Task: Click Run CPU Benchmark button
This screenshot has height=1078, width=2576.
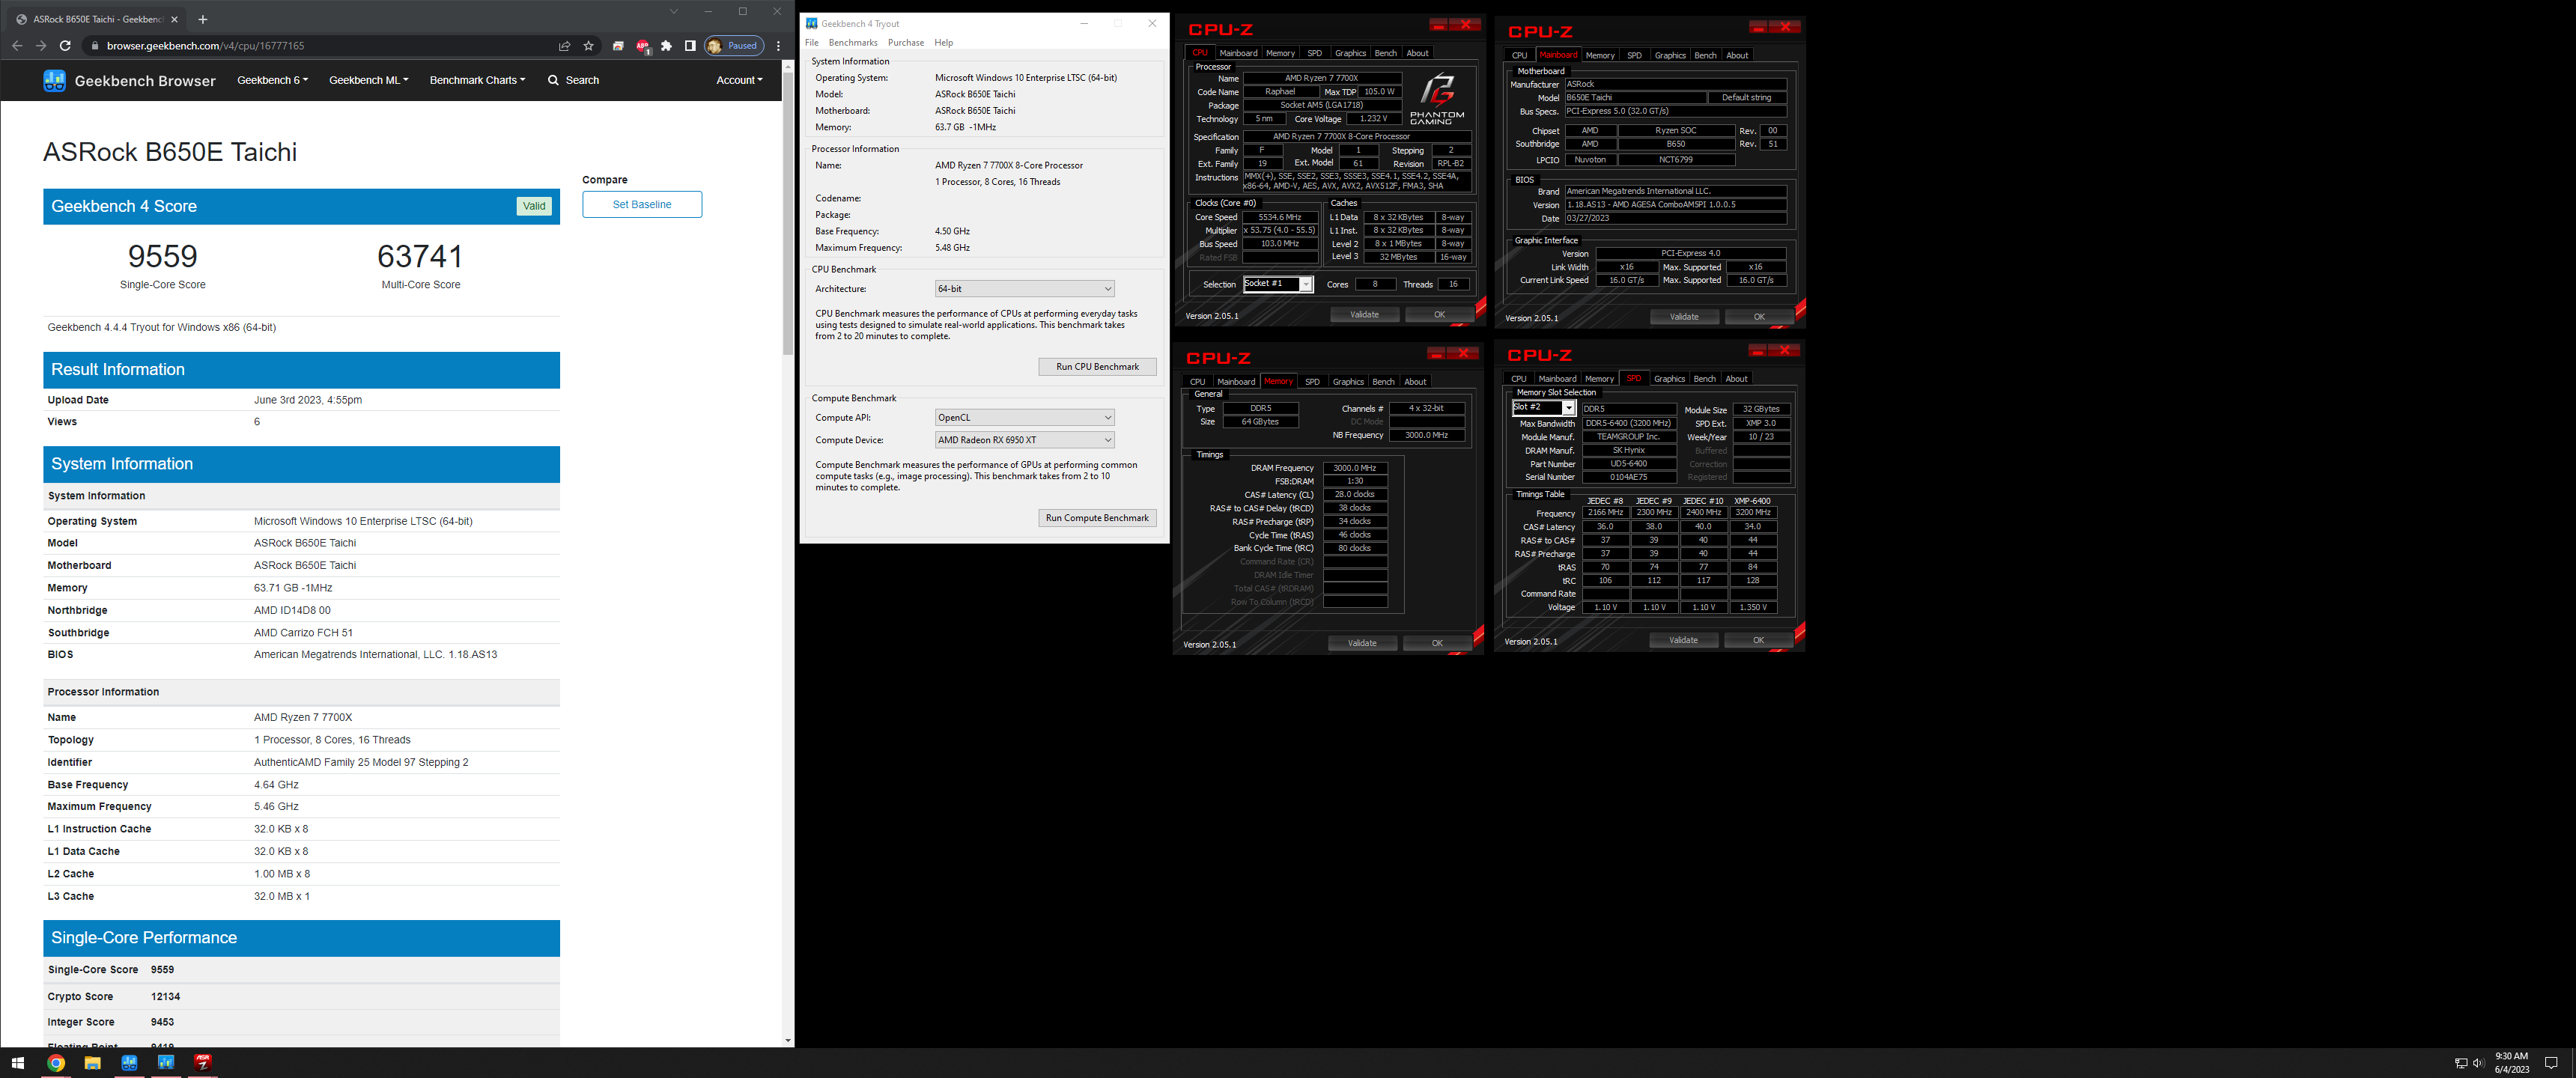Action: coord(1097,367)
